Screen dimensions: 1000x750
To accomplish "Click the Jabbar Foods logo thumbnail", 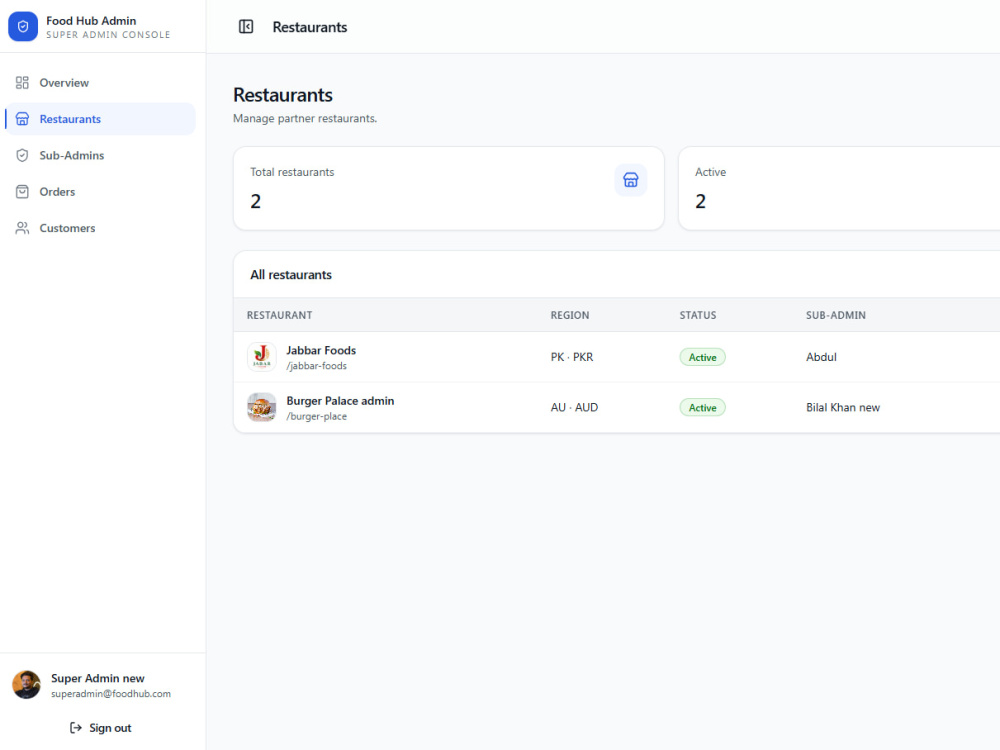I will (261, 357).
